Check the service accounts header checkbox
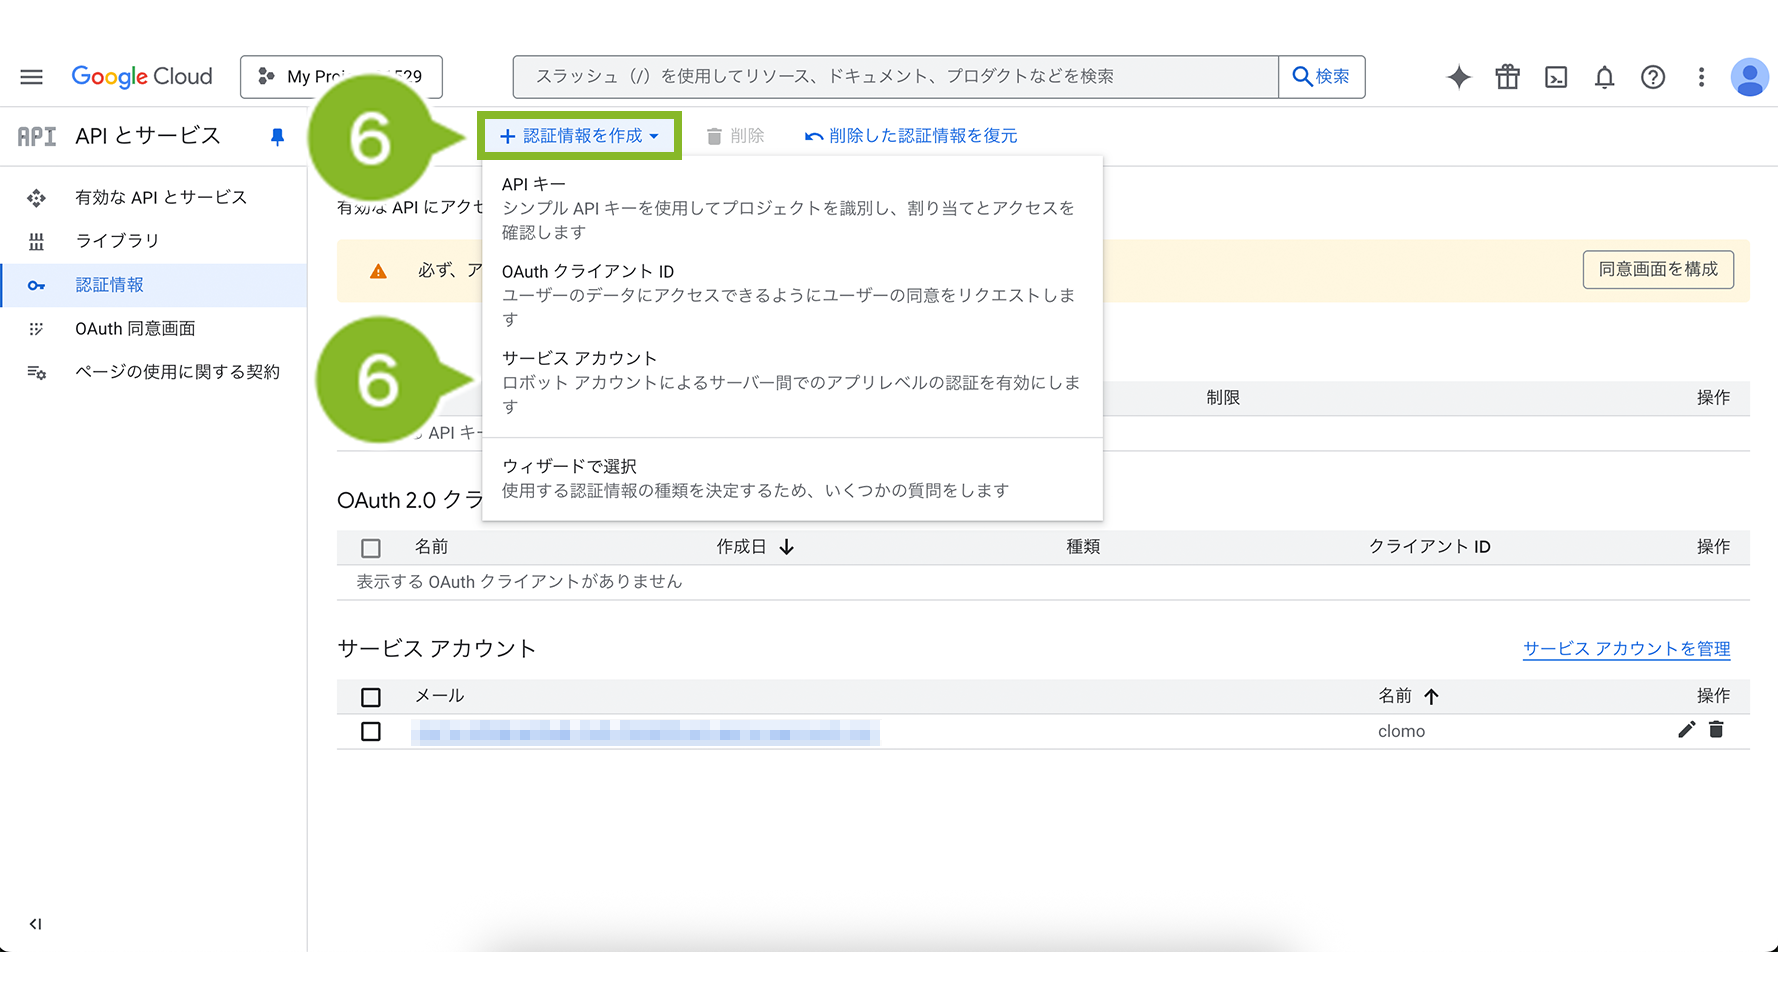Viewport: 1778px width, 1000px height. (x=371, y=697)
